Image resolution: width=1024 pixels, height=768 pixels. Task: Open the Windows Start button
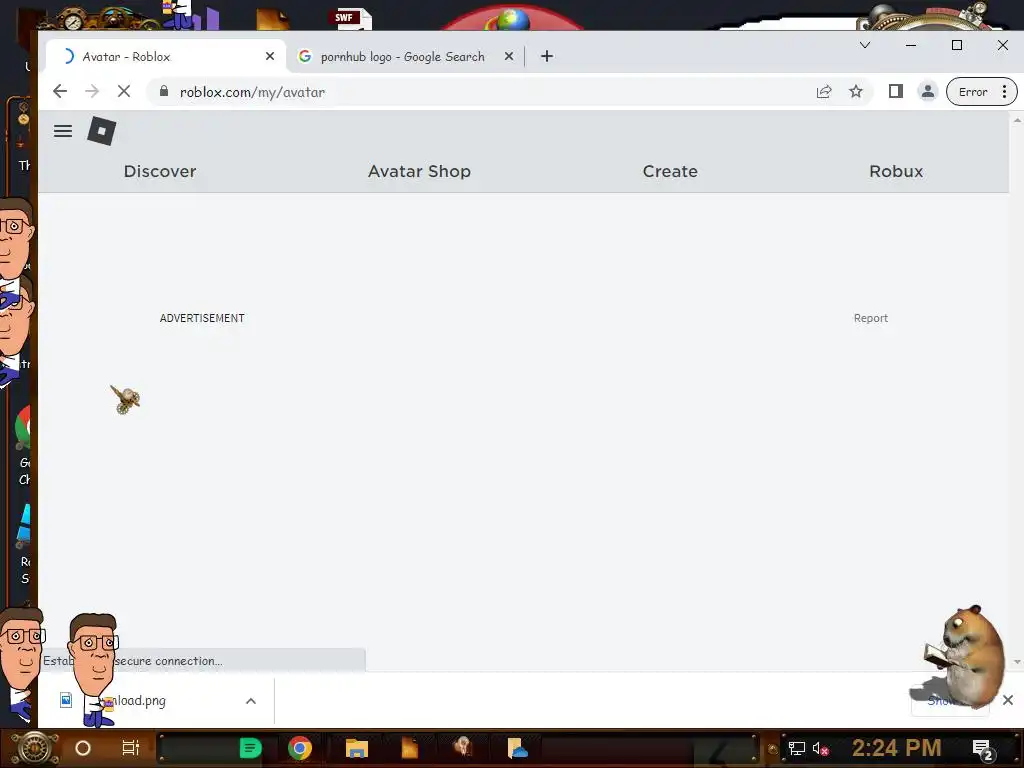click(x=34, y=748)
